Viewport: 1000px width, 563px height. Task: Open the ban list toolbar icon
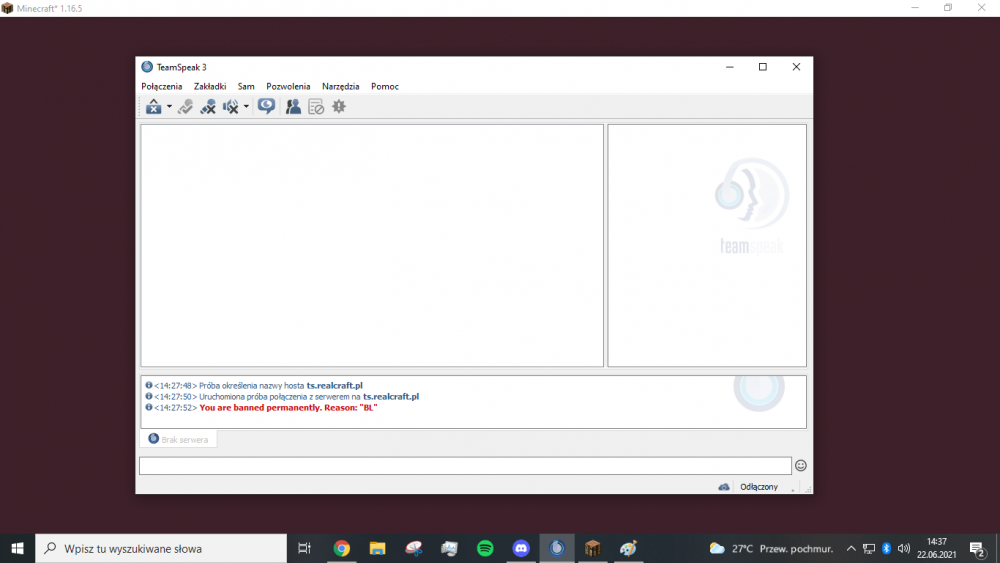tap(316, 107)
